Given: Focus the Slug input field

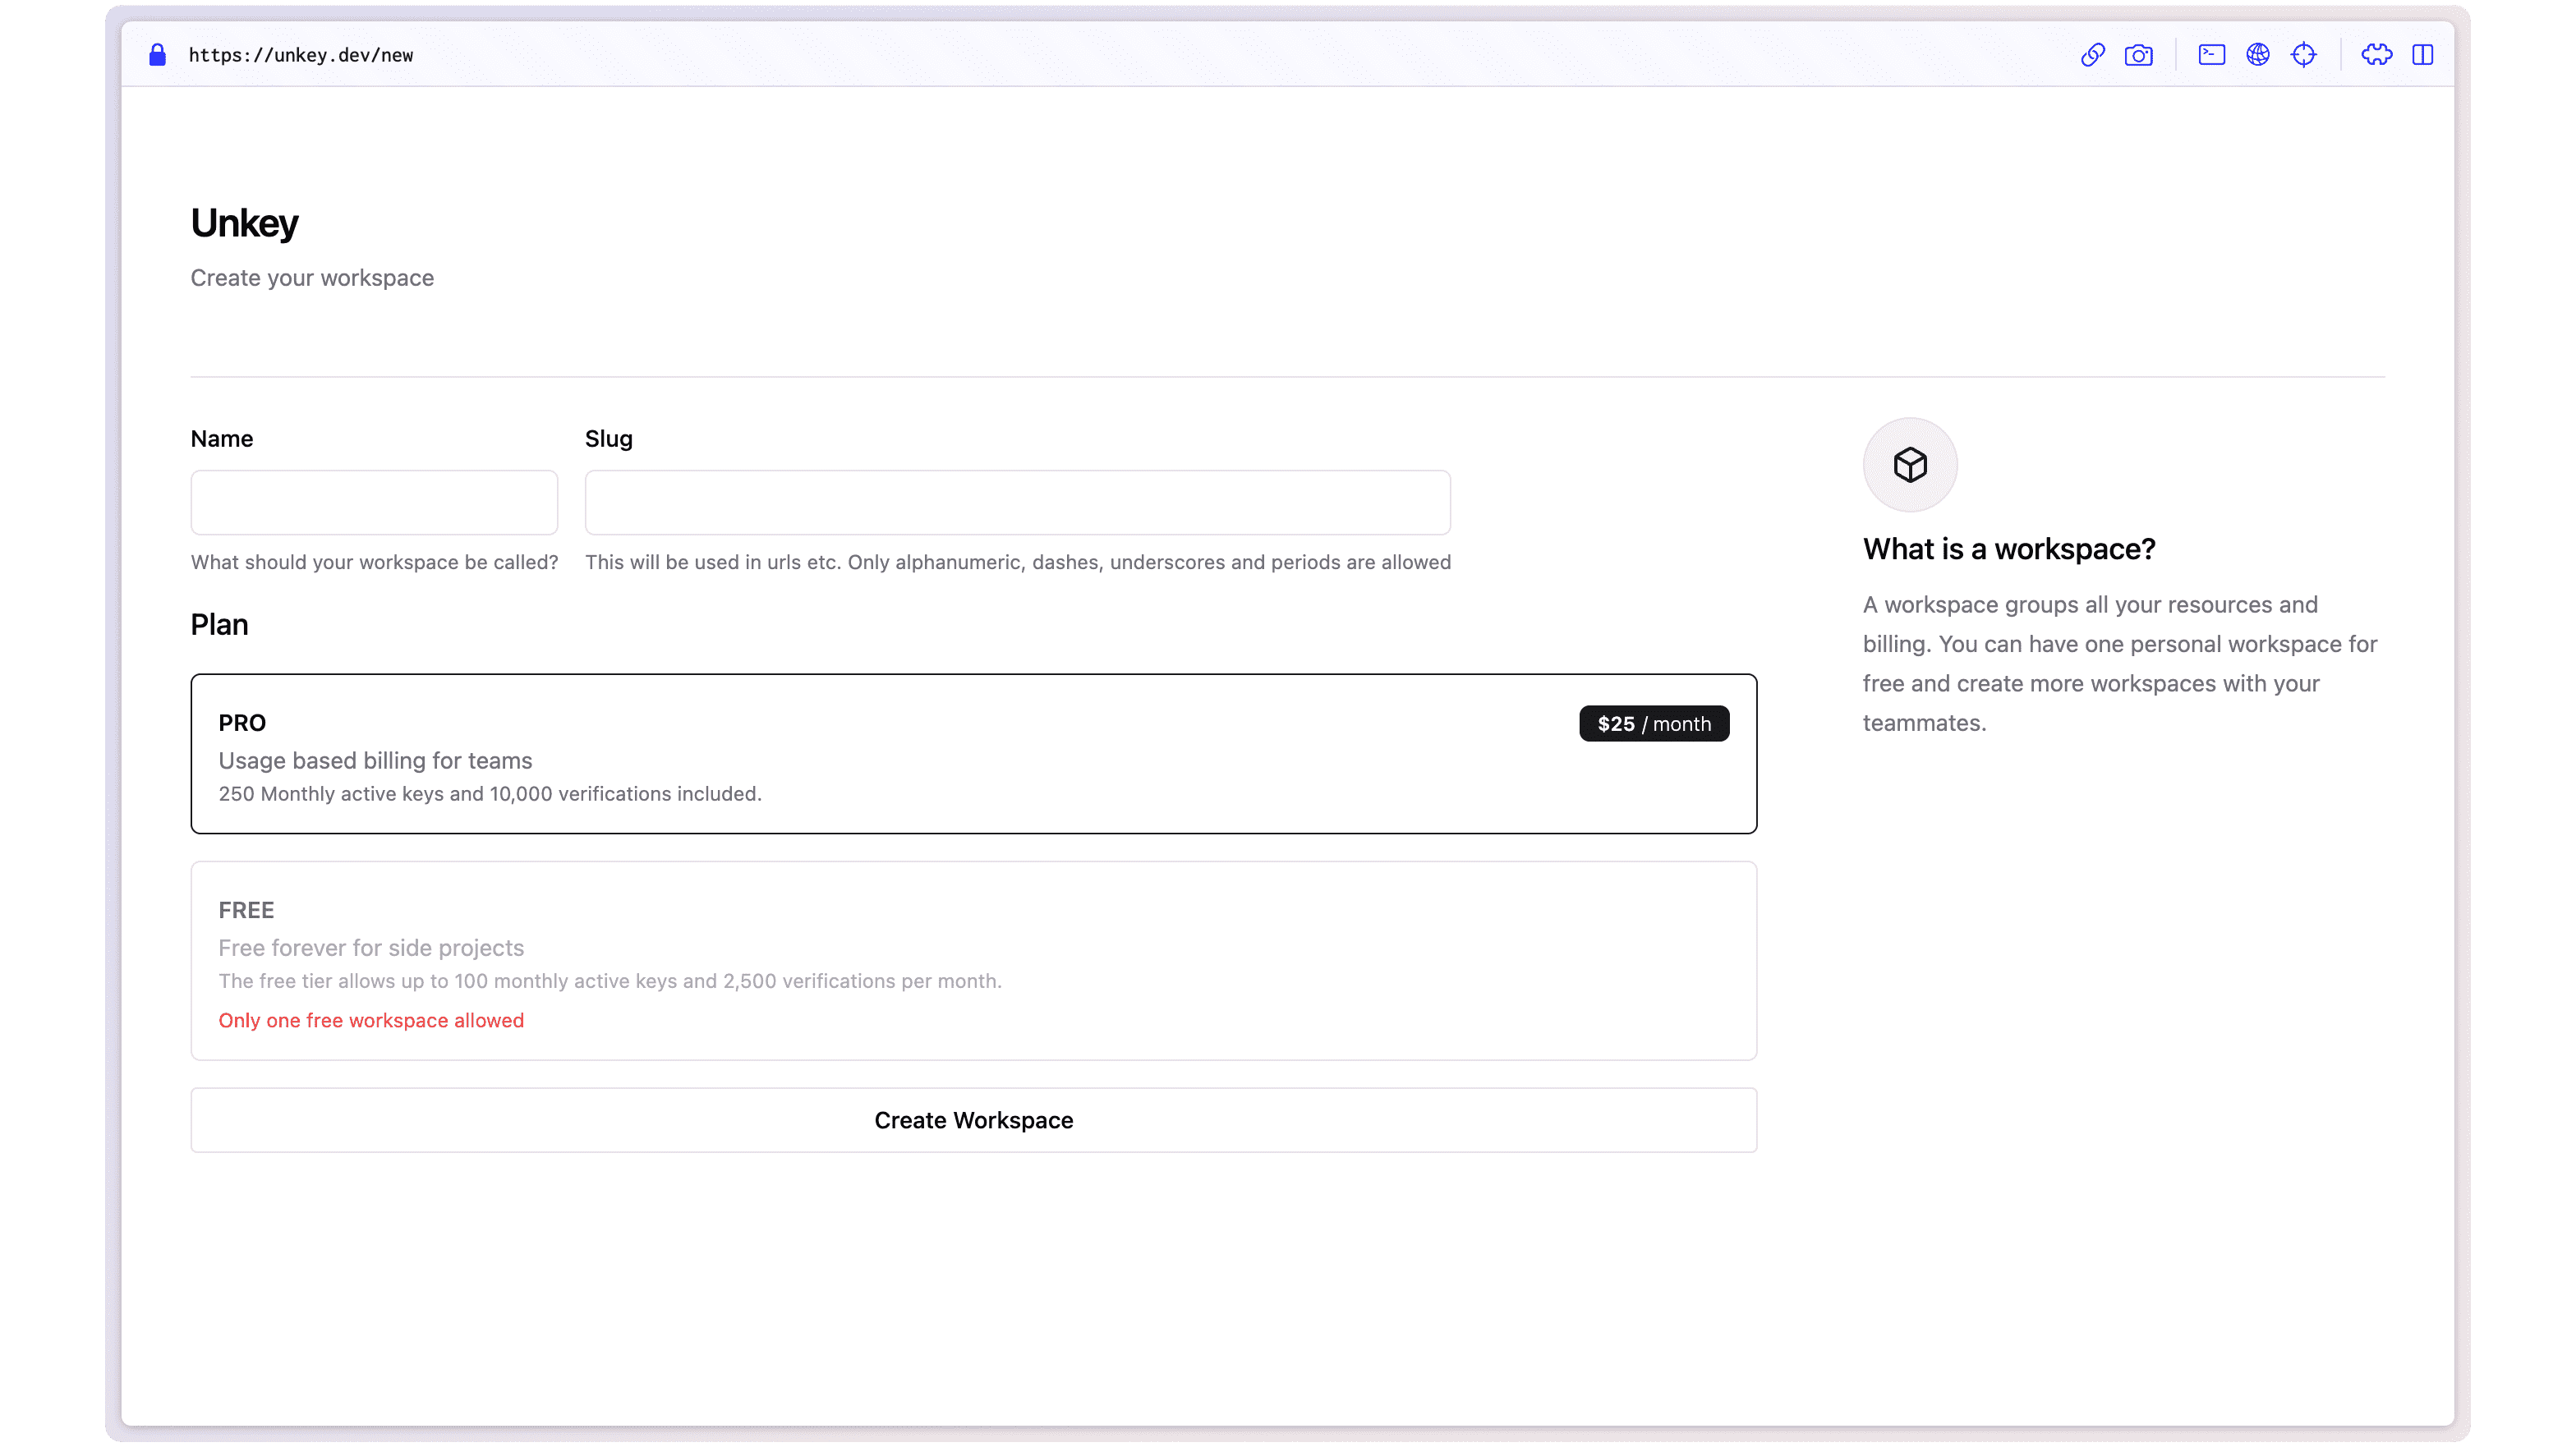Looking at the screenshot, I should (x=1017, y=503).
